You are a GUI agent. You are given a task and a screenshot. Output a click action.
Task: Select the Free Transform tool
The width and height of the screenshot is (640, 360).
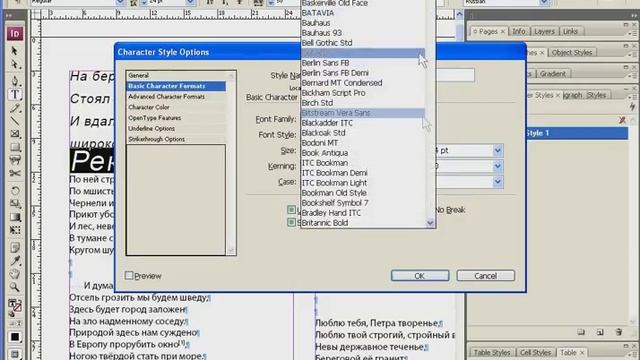point(15,230)
